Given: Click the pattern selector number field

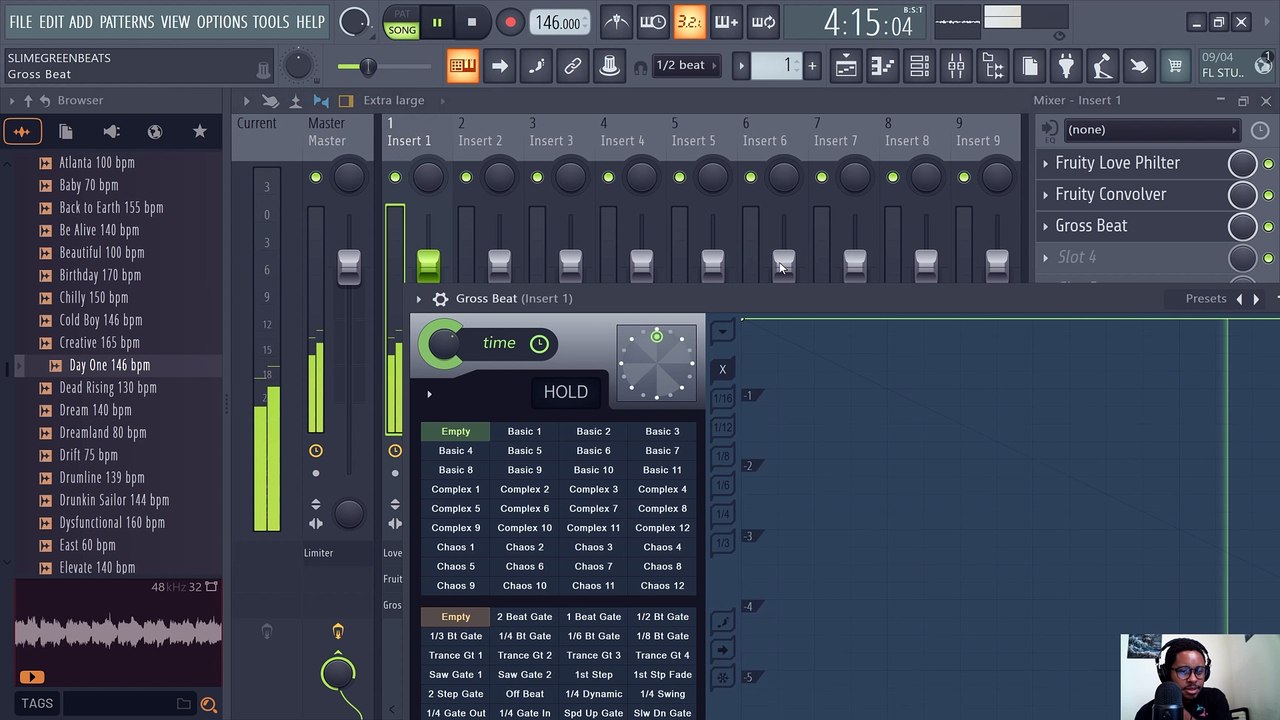Looking at the screenshot, I should 776,66.
